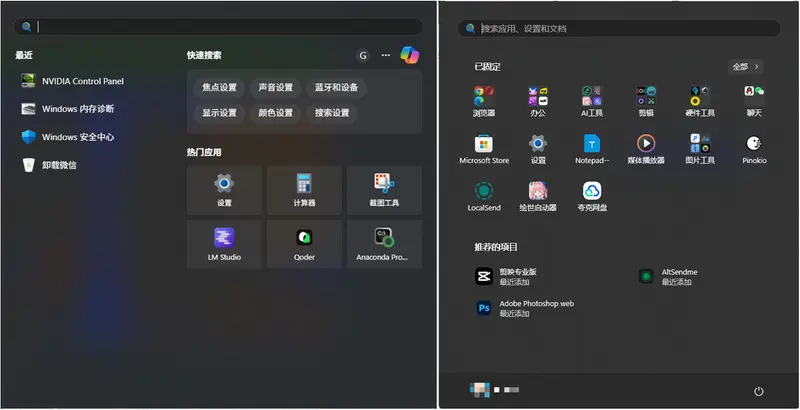
Task: Expand 全部 all apps list
Action: [x=745, y=67]
